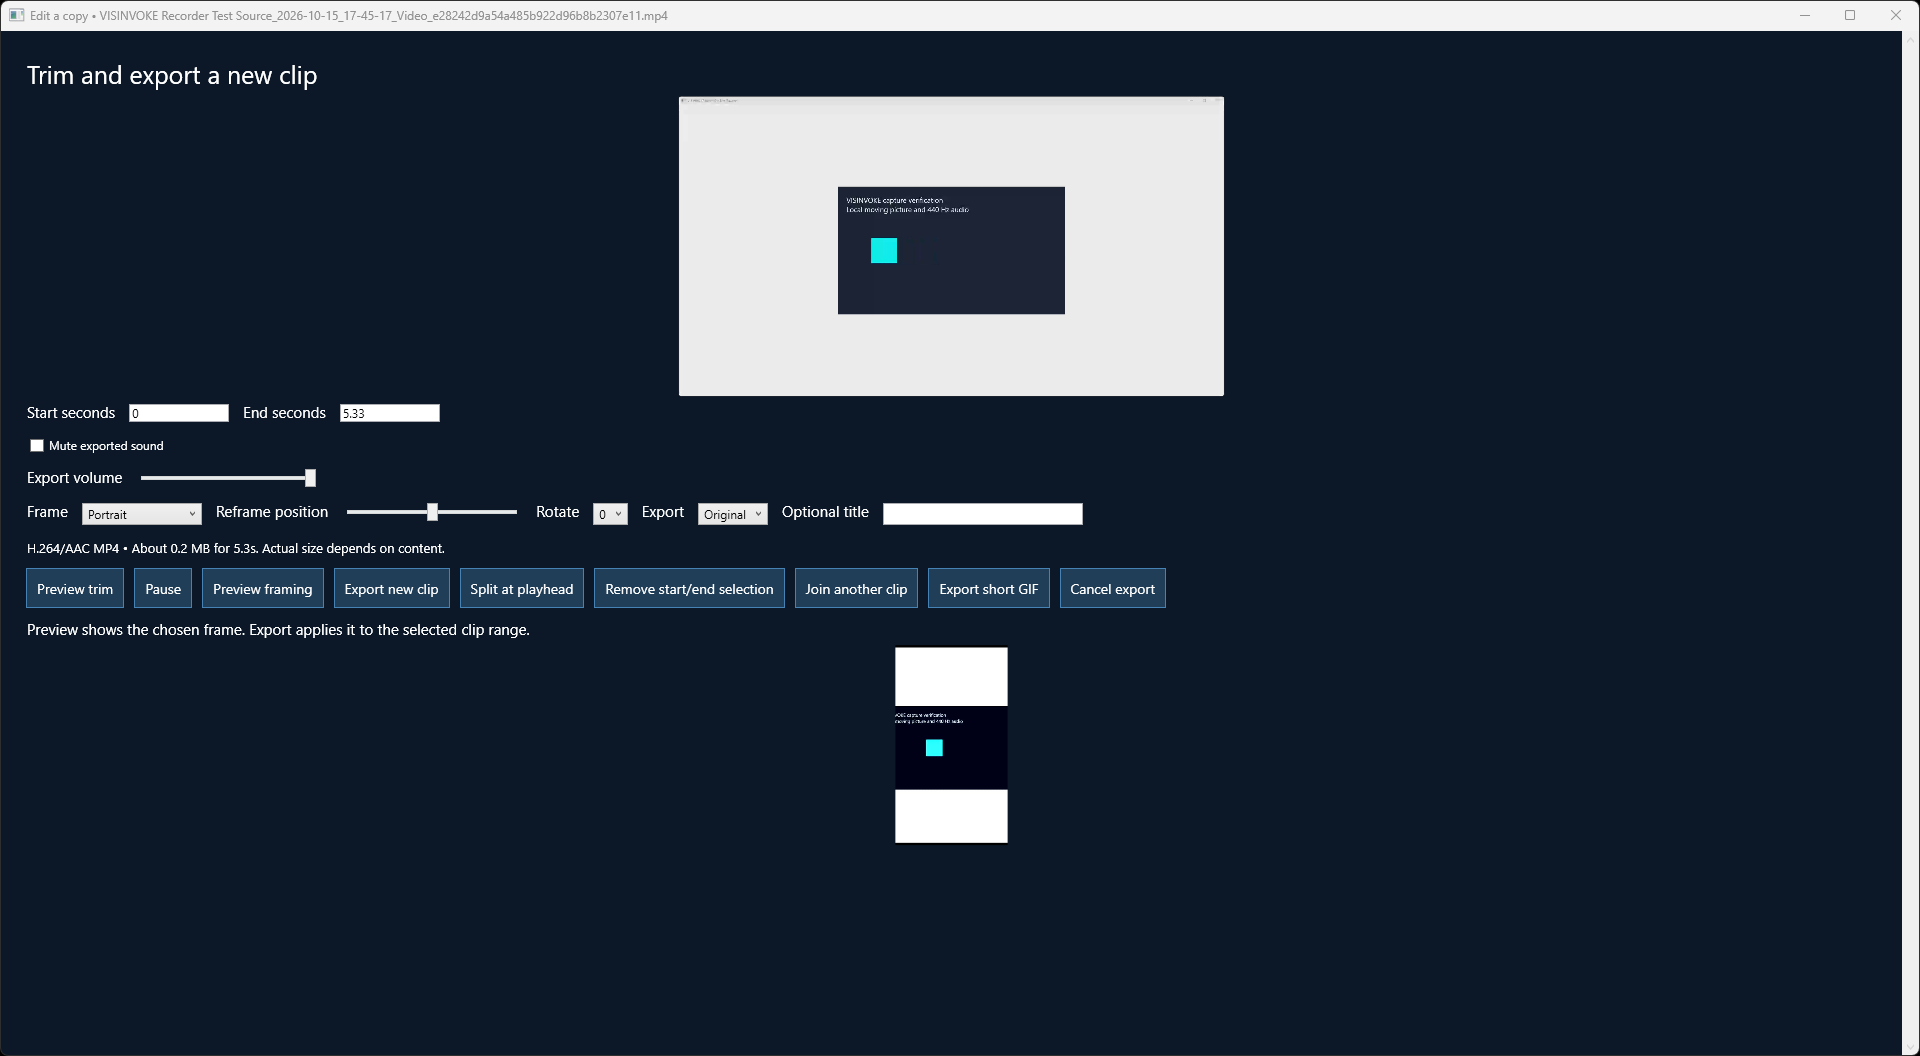
Task: Click the portrait framing preview thumbnail
Action: tap(951, 745)
